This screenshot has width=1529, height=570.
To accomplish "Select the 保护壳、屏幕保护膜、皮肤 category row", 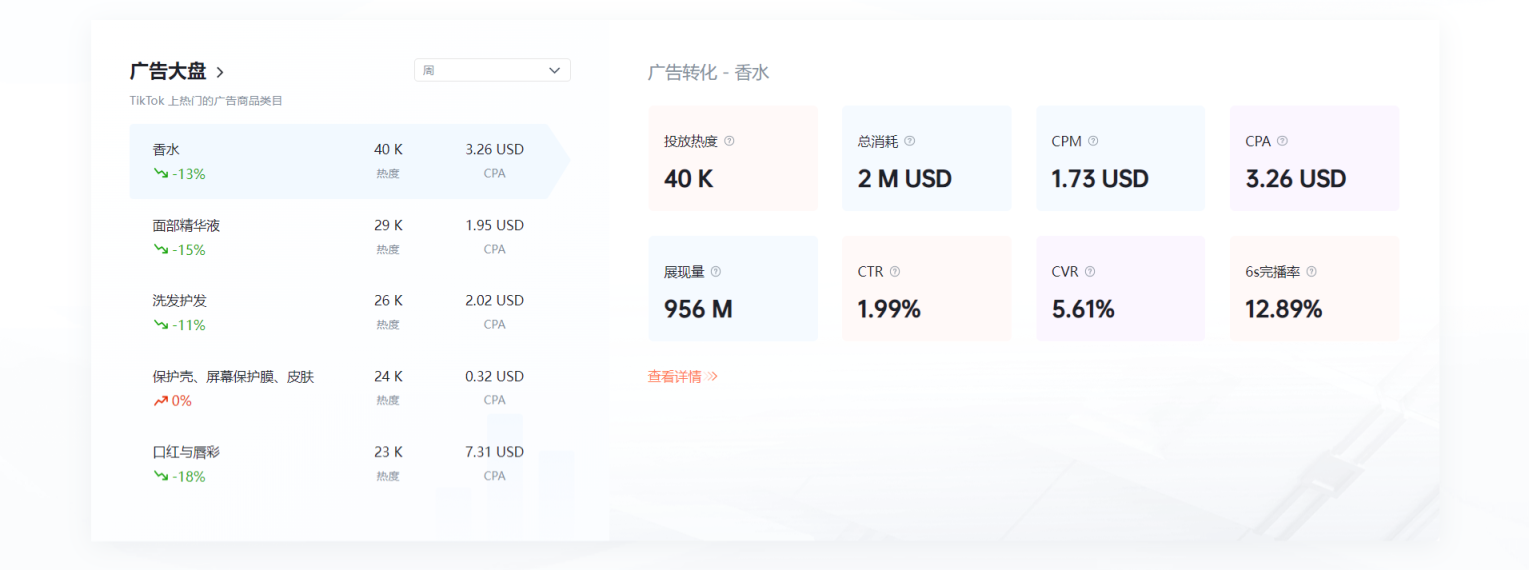I will (x=340, y=388).
